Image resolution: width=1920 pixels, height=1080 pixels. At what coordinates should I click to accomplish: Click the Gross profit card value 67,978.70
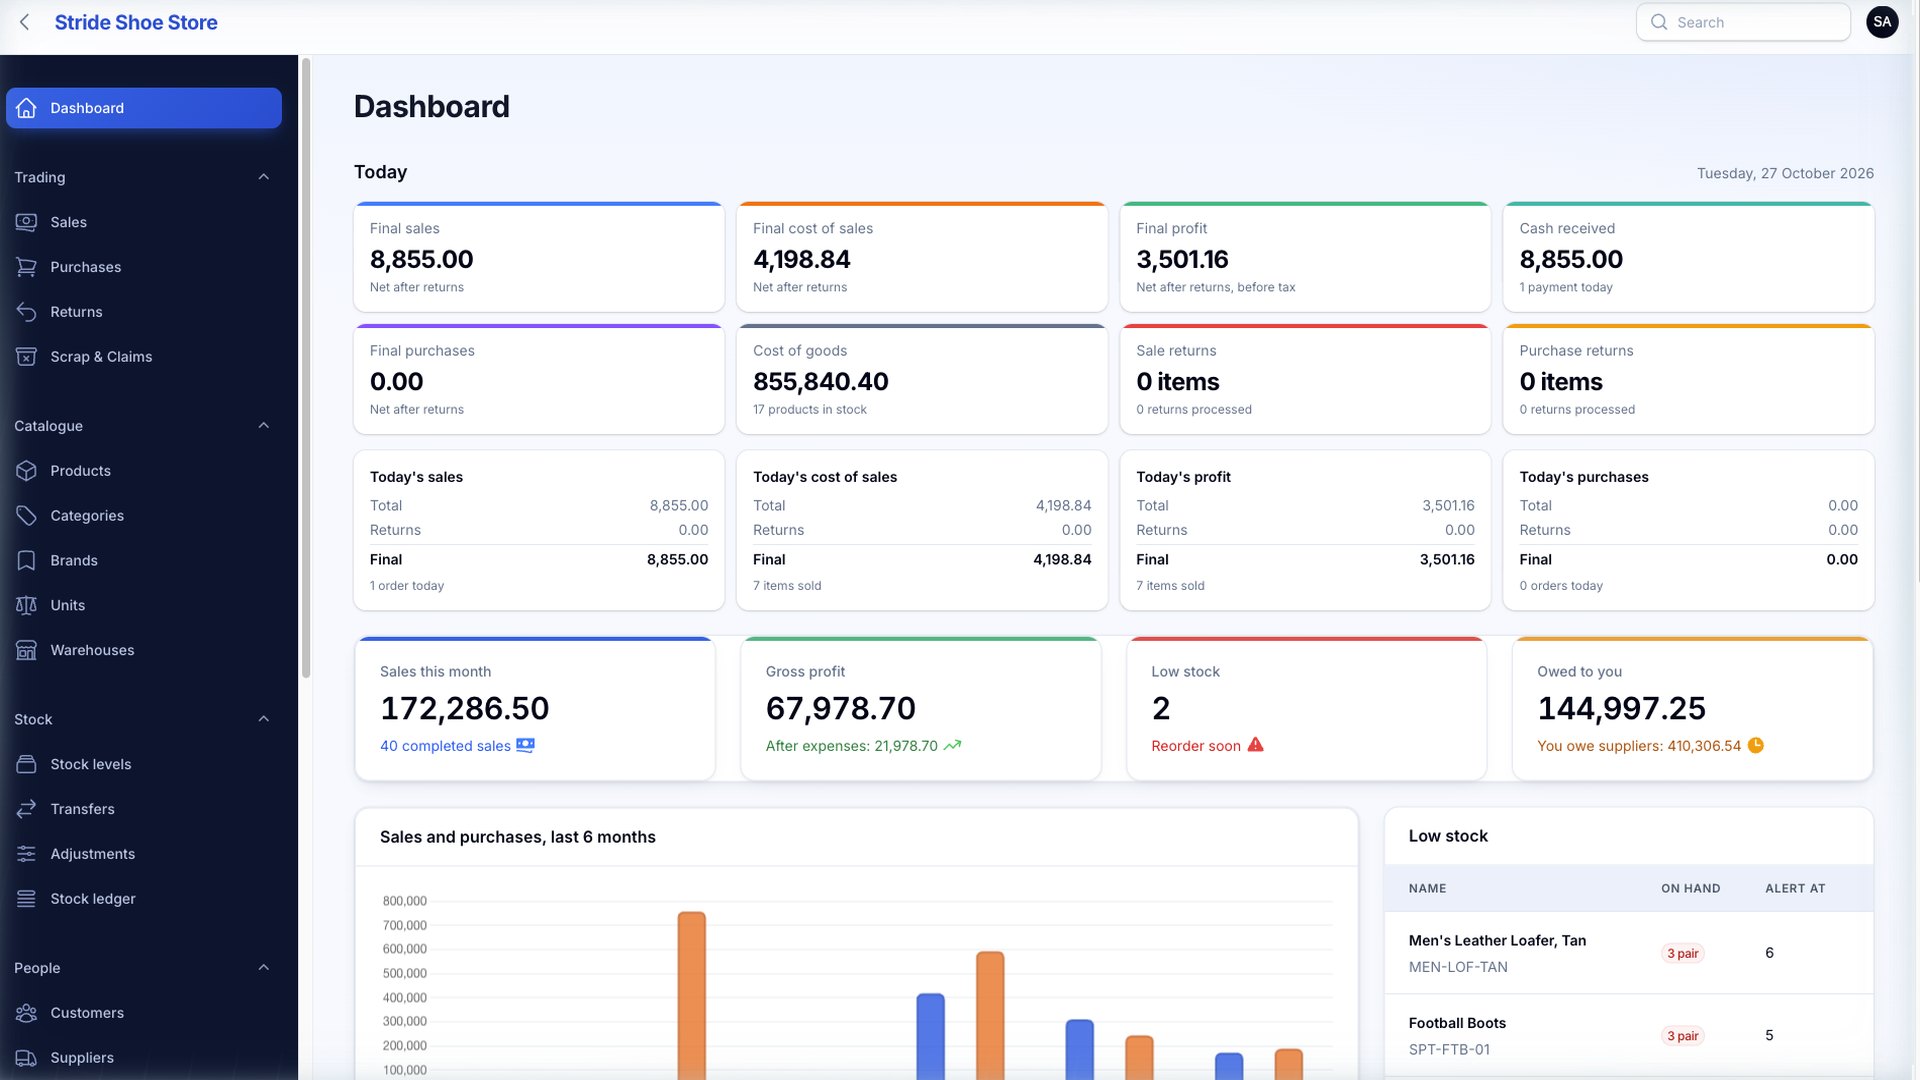coord(840,708)
